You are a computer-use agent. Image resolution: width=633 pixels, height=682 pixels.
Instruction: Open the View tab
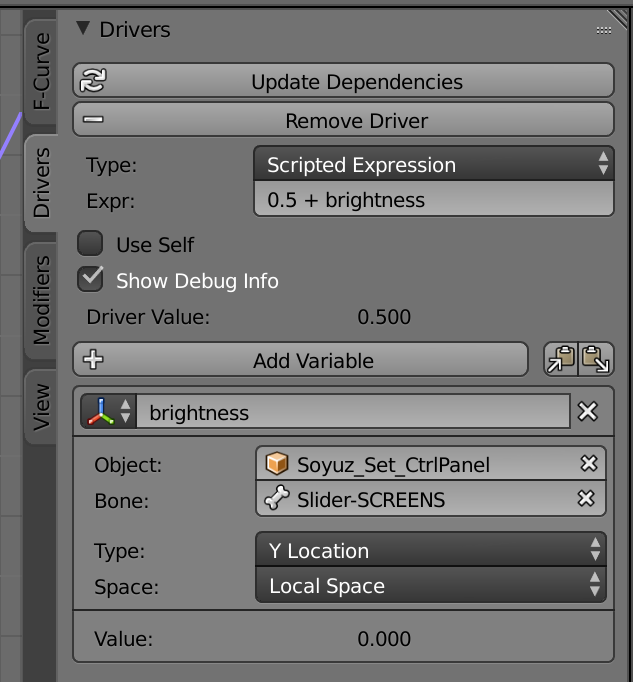[x=41, y=408]
